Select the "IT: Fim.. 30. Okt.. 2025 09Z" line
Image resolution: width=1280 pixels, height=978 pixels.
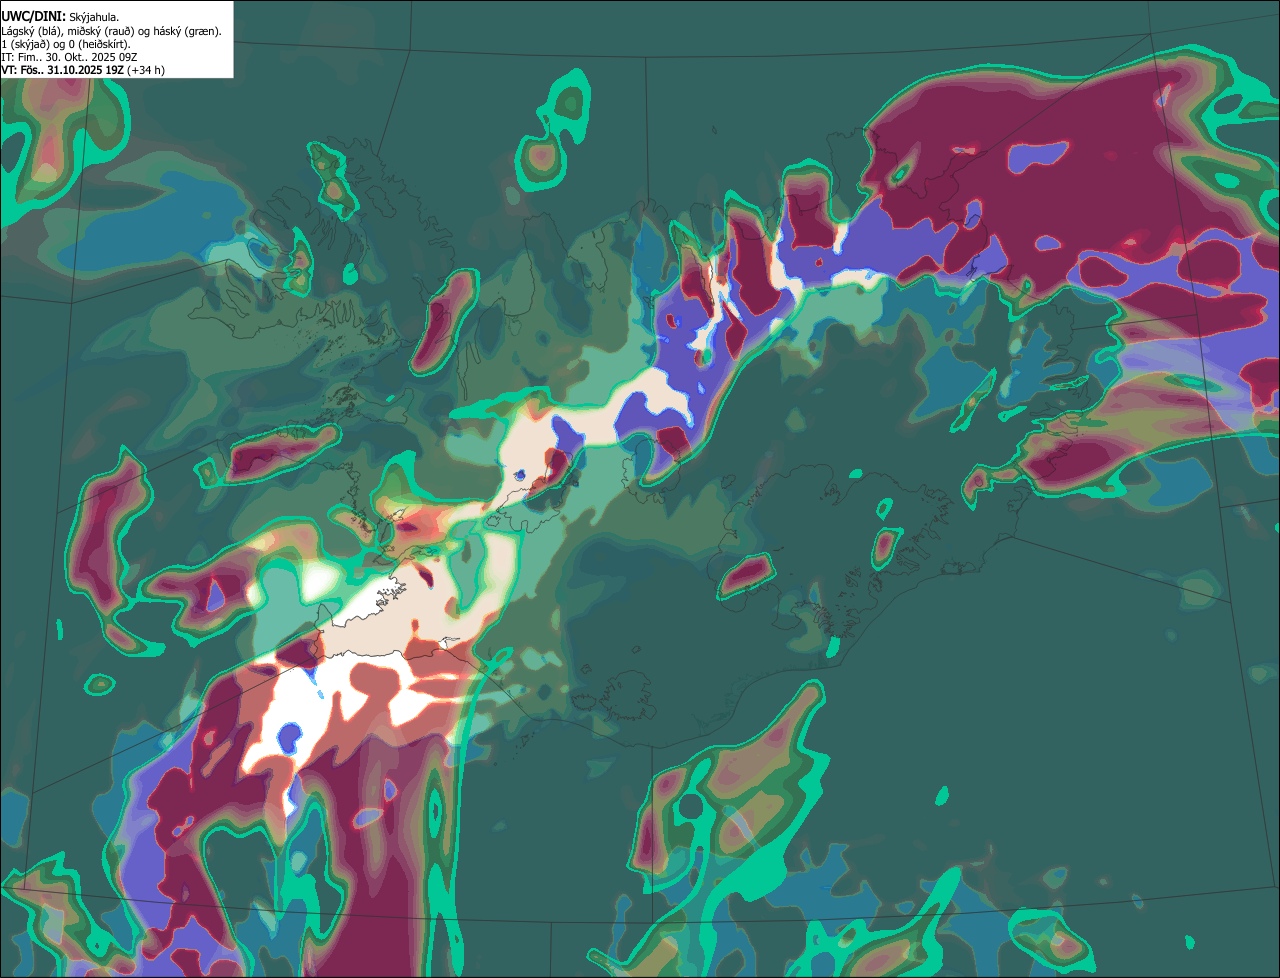coord(69,57)
